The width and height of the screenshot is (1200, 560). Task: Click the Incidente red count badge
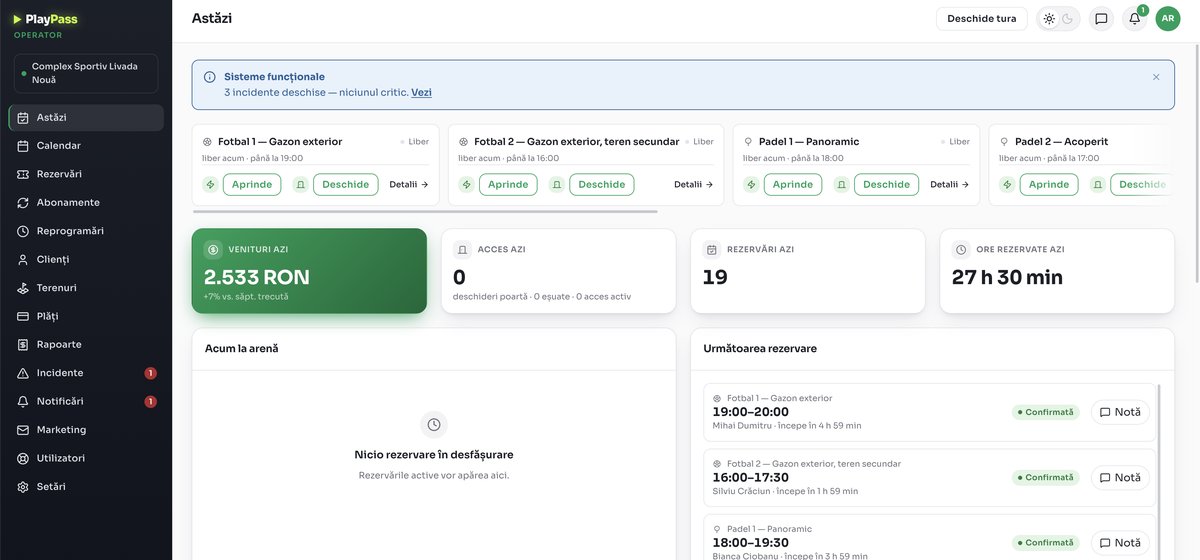[x=151, y=373]
